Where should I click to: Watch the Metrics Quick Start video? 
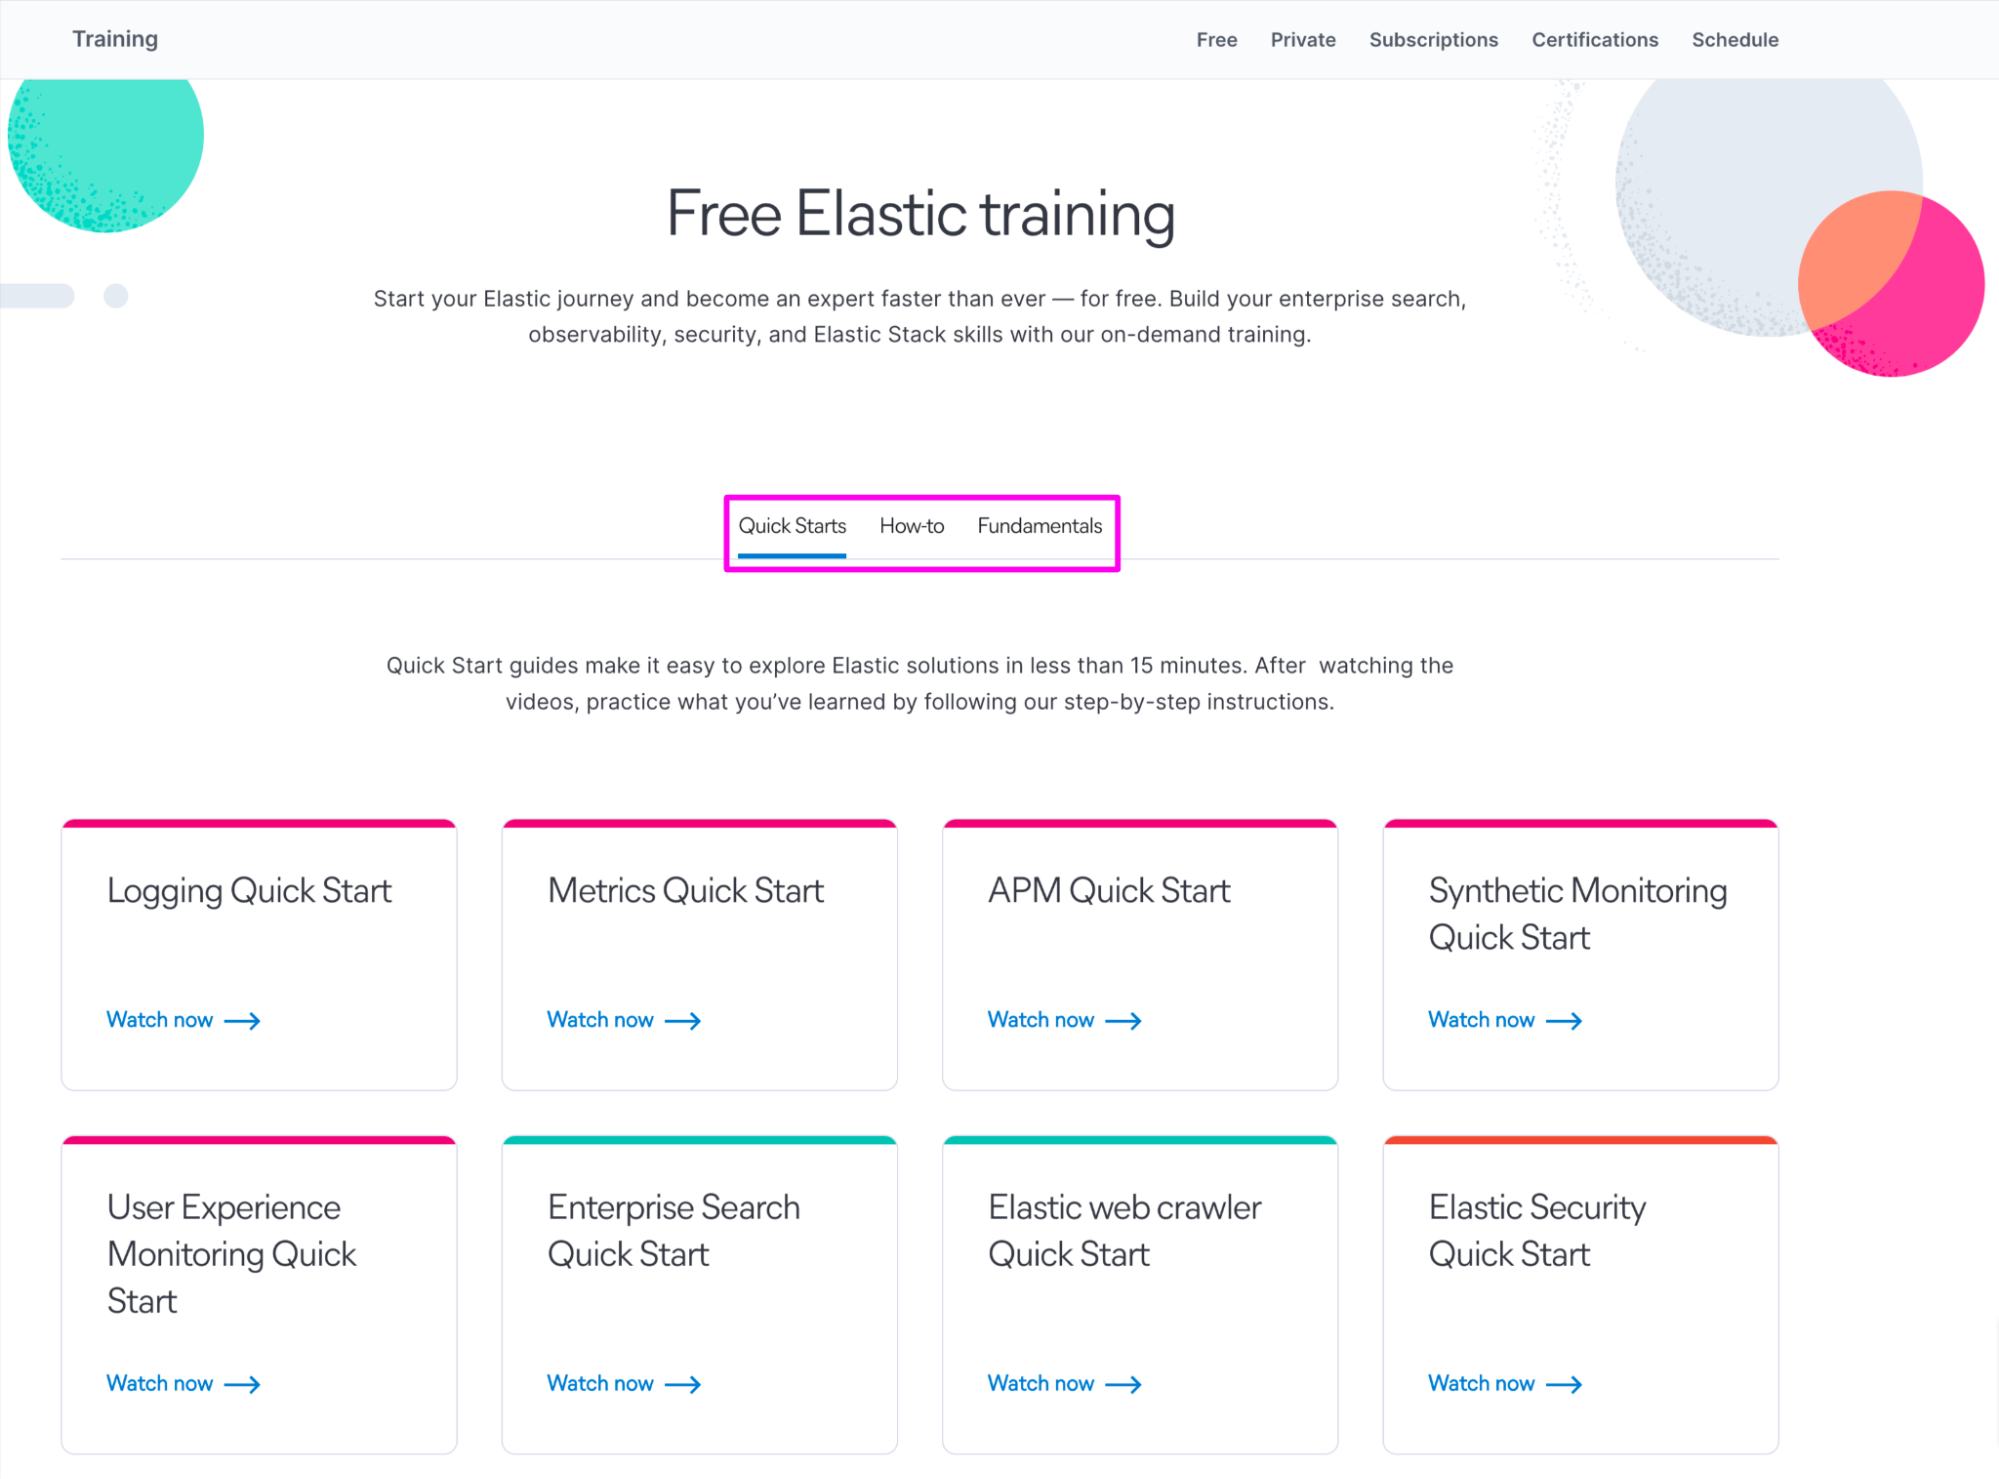[x=621, y=1018]
